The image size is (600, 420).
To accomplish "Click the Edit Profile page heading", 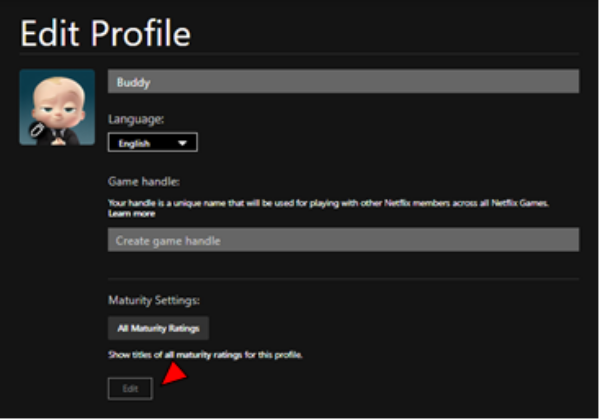I will point(105,33).
